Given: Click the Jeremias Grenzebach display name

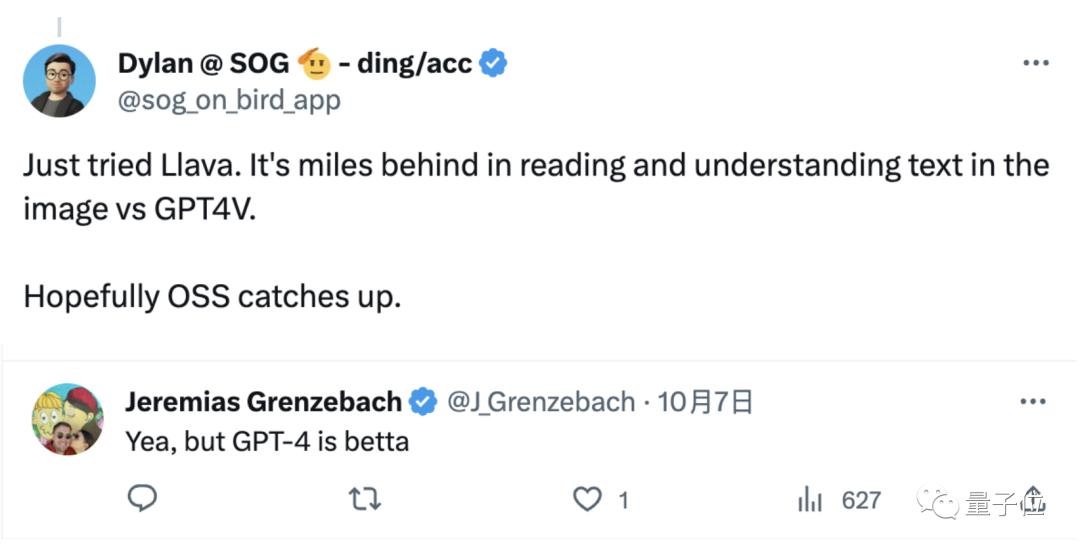Looking at the screenshot, I should (264, 402).
